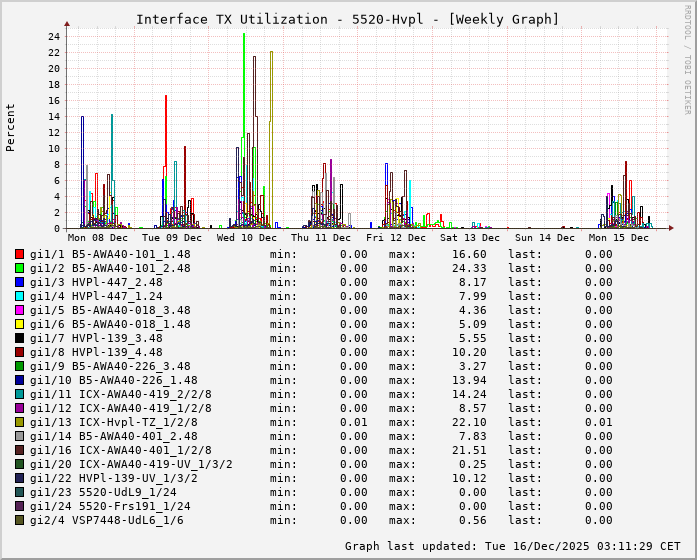This screenshot has height=560, width=697.
Task: Click the Percent y-axis label
Action: coord(11,127)
